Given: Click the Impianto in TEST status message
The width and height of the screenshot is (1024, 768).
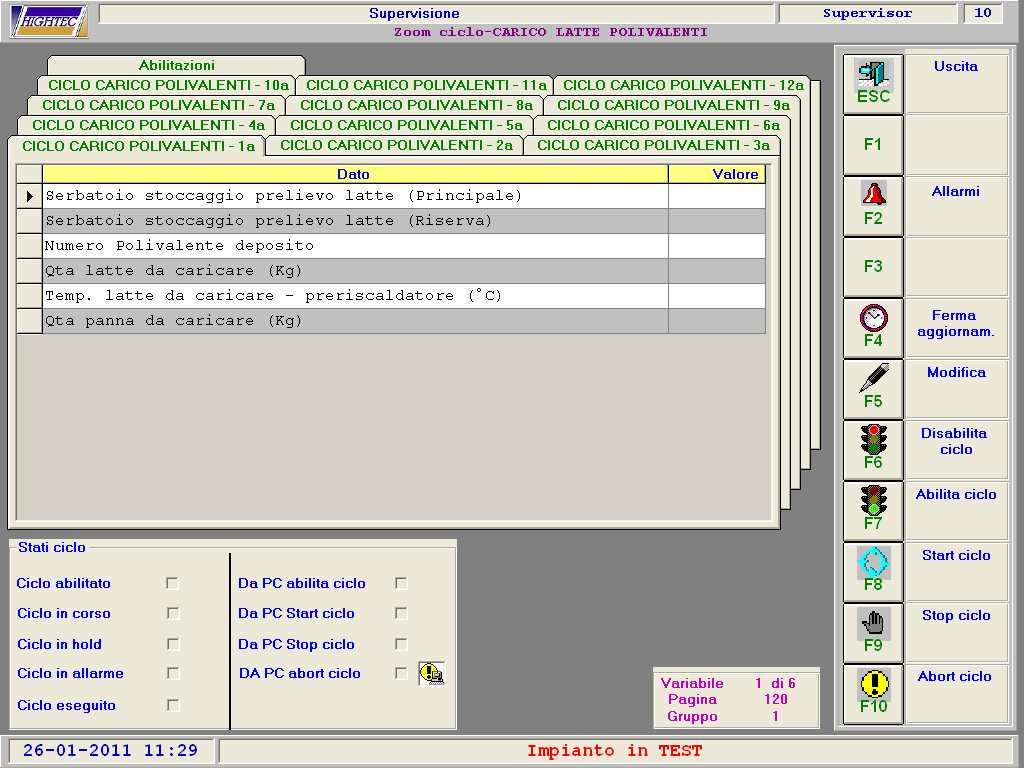Looking at the screenshot, I should click(615, 751).
